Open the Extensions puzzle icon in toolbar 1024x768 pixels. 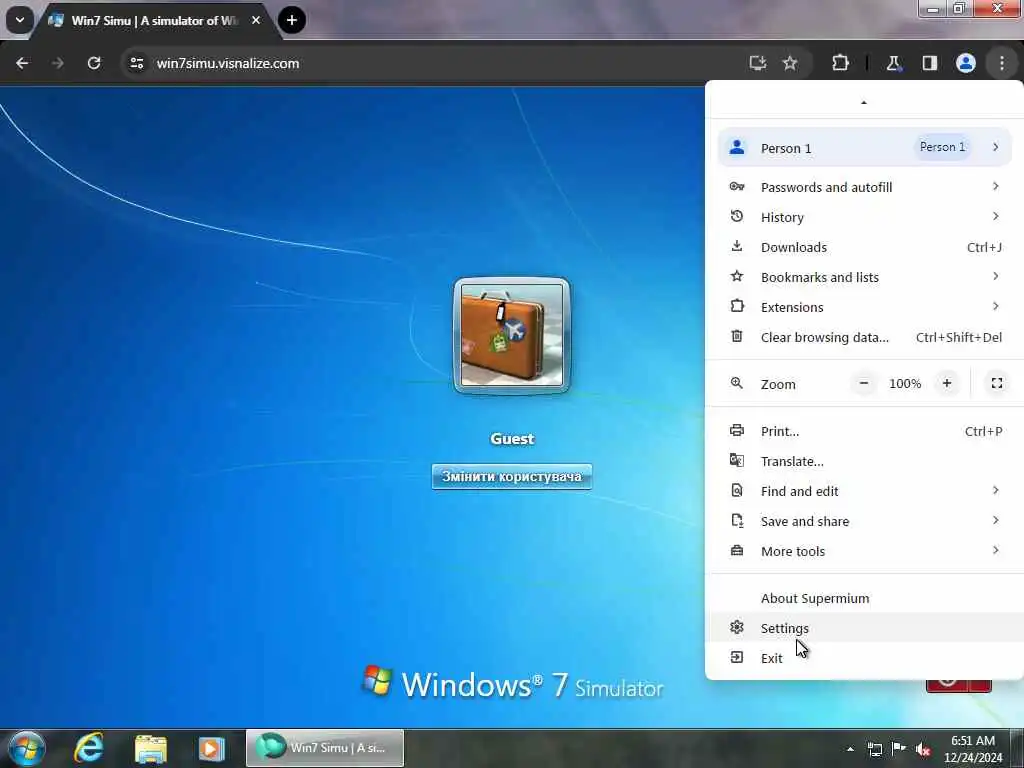click(x=840, y=63)
